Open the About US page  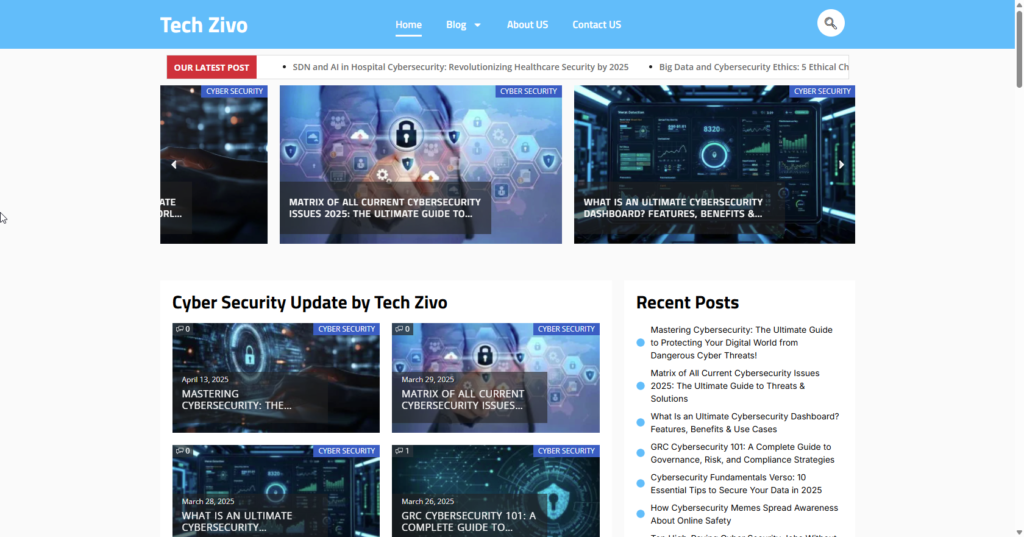[527, 25]
